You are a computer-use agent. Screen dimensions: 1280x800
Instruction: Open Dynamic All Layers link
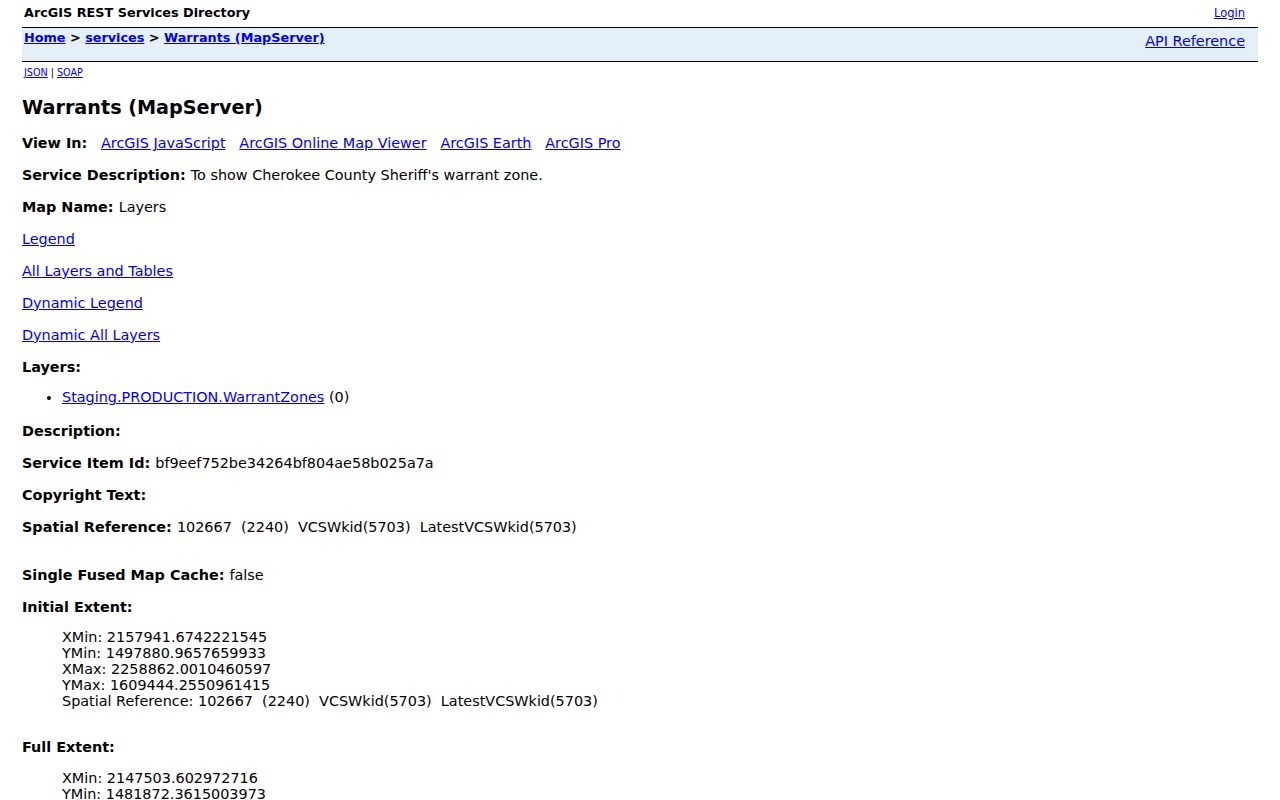pos(91,335)
